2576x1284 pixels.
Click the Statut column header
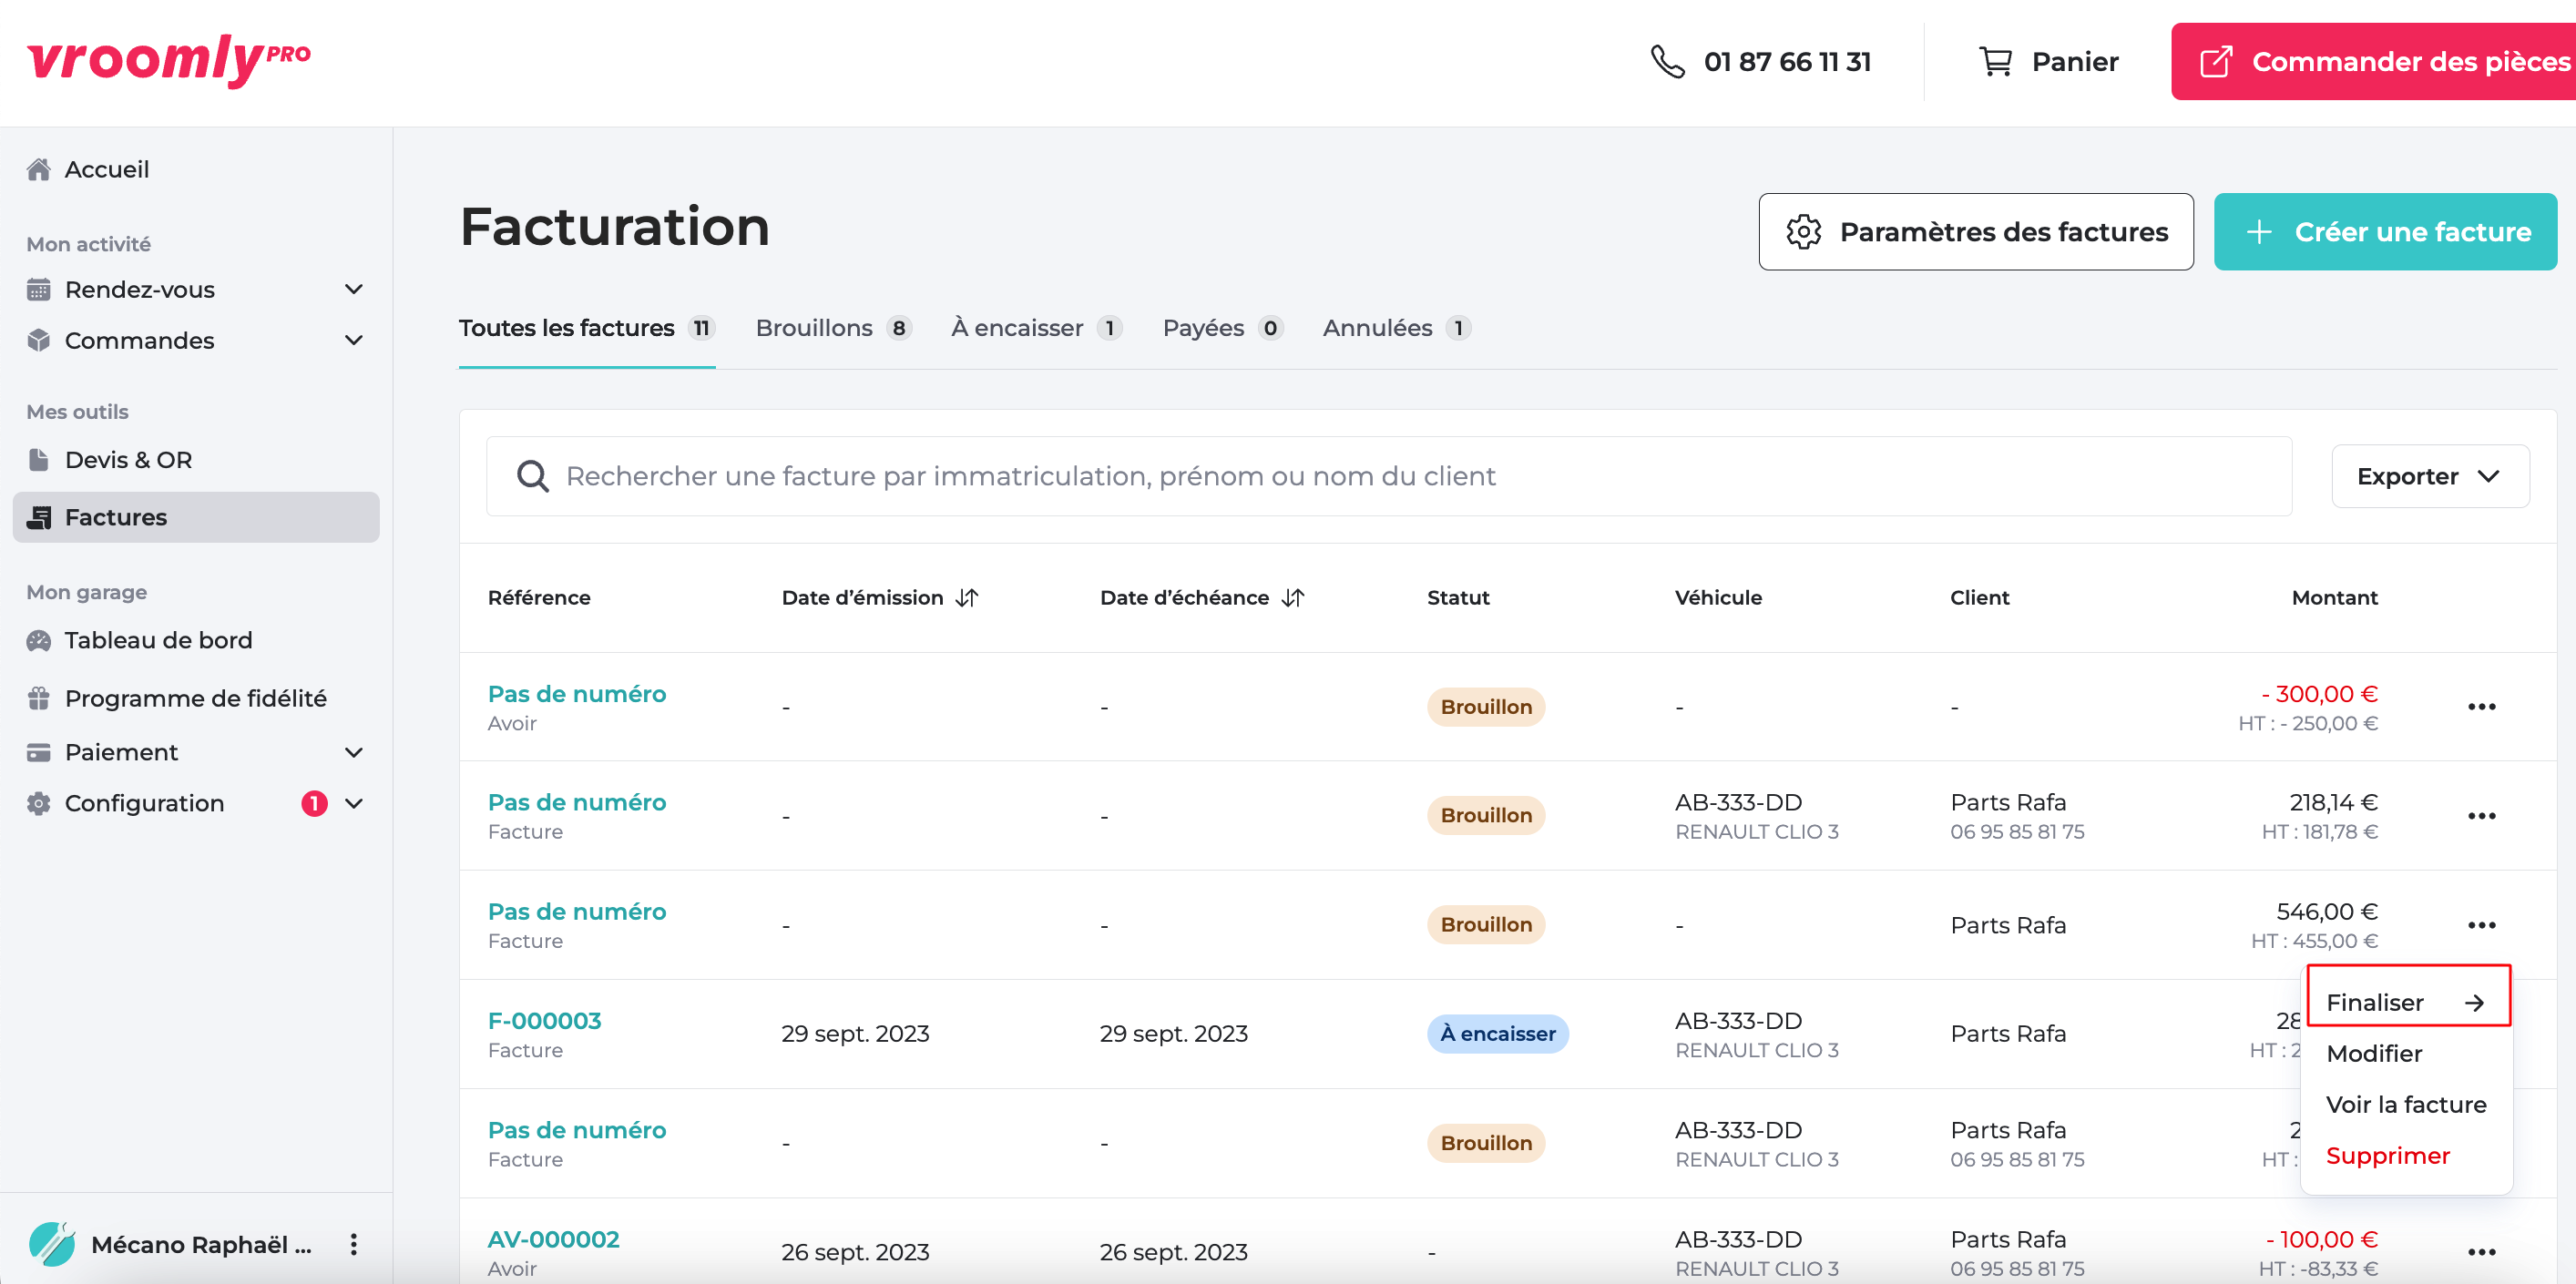point(1458,598)
